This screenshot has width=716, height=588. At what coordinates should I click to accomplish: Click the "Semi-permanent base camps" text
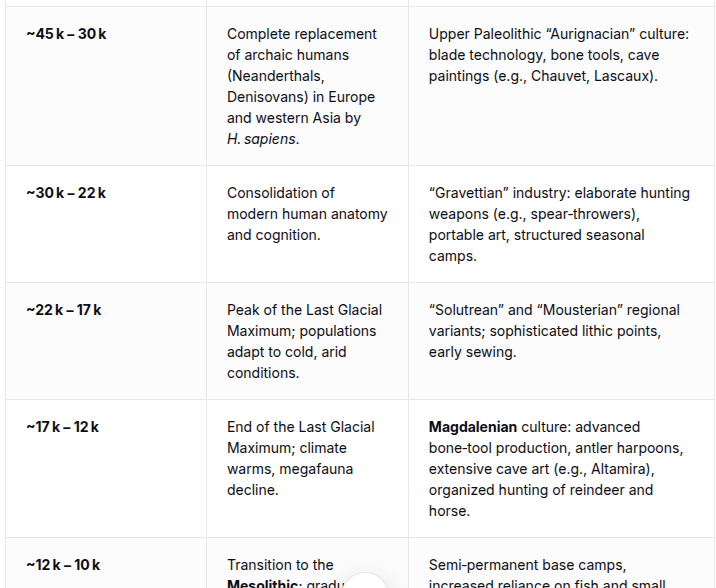click(x=527, y=564)
